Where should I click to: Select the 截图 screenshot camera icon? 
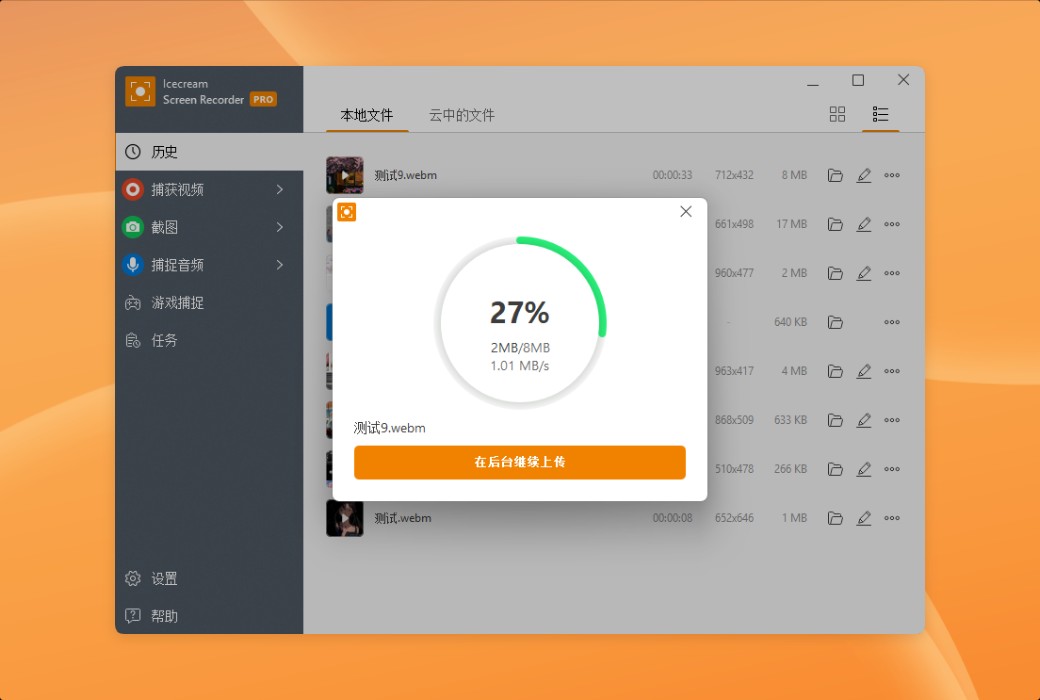pyautogui.click(x=132, y=227)
